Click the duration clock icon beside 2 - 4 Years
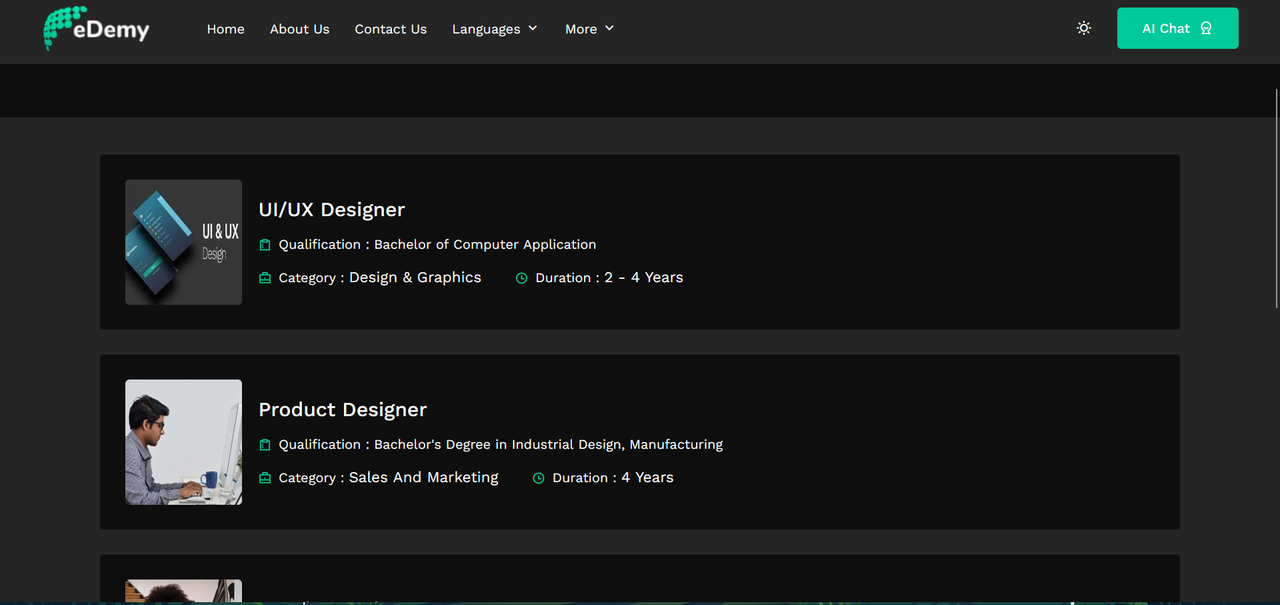The image size is (1280, 605). 521,278
